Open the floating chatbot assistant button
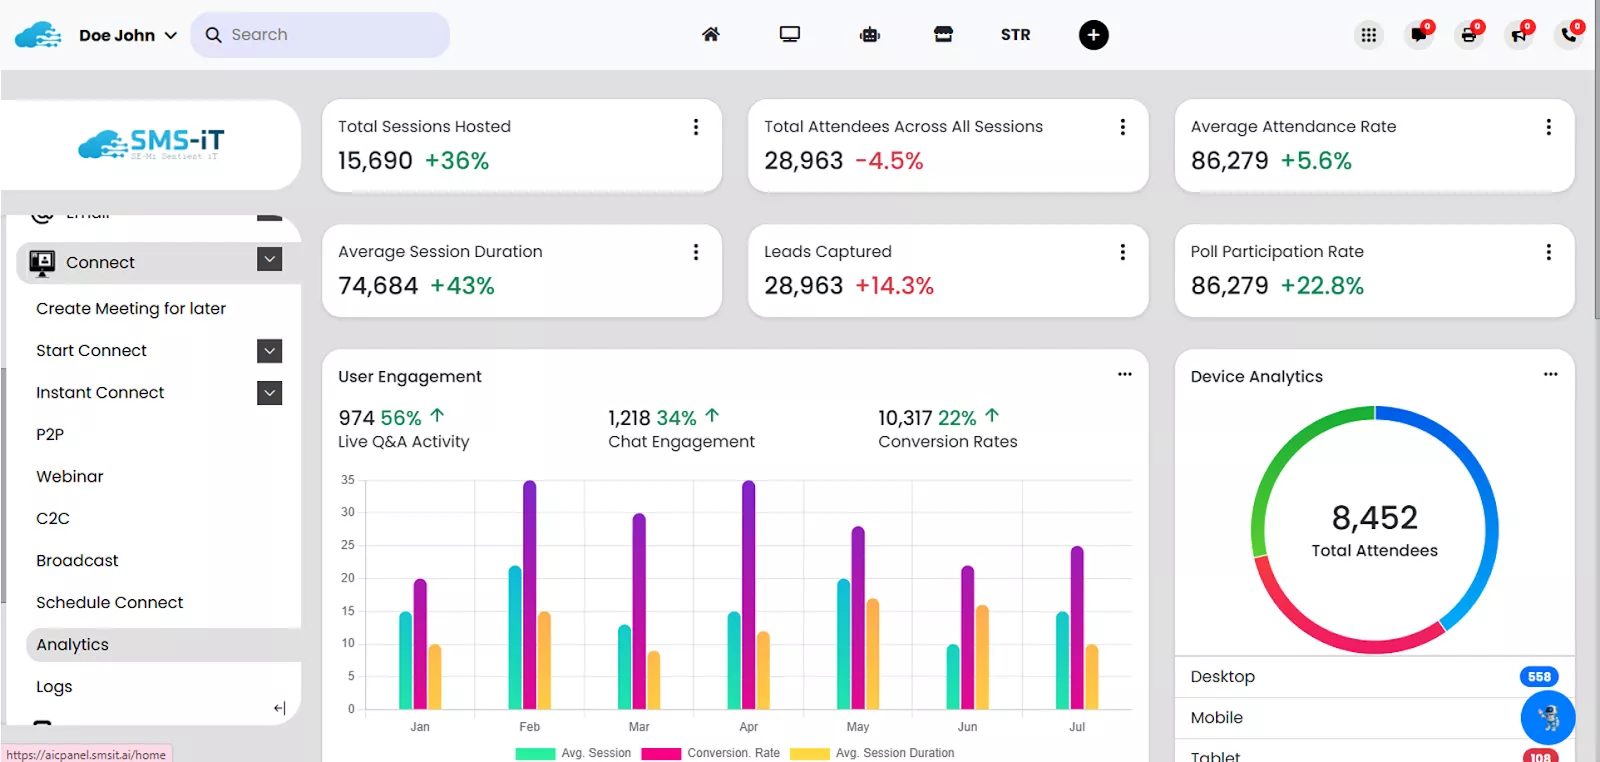The image size is (1600, 762). click(1547, 717)
